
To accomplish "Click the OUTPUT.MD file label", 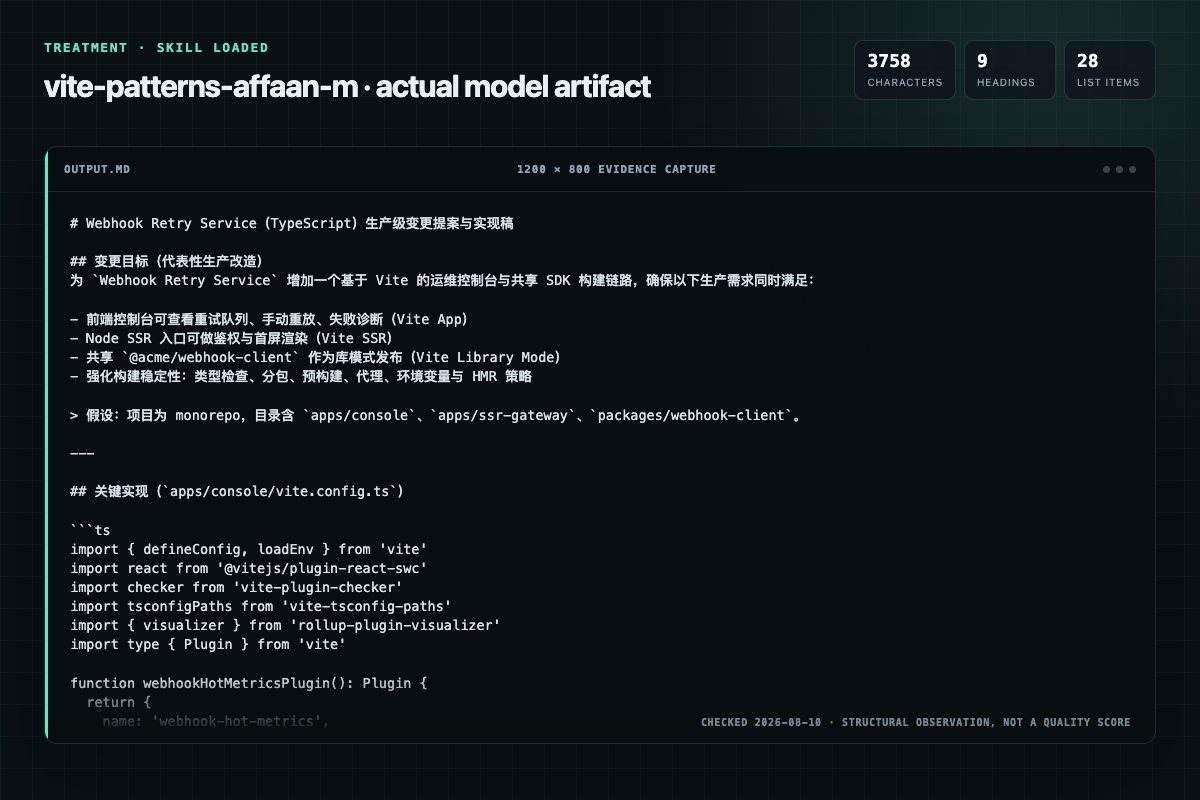I will [x=97, y=169].
